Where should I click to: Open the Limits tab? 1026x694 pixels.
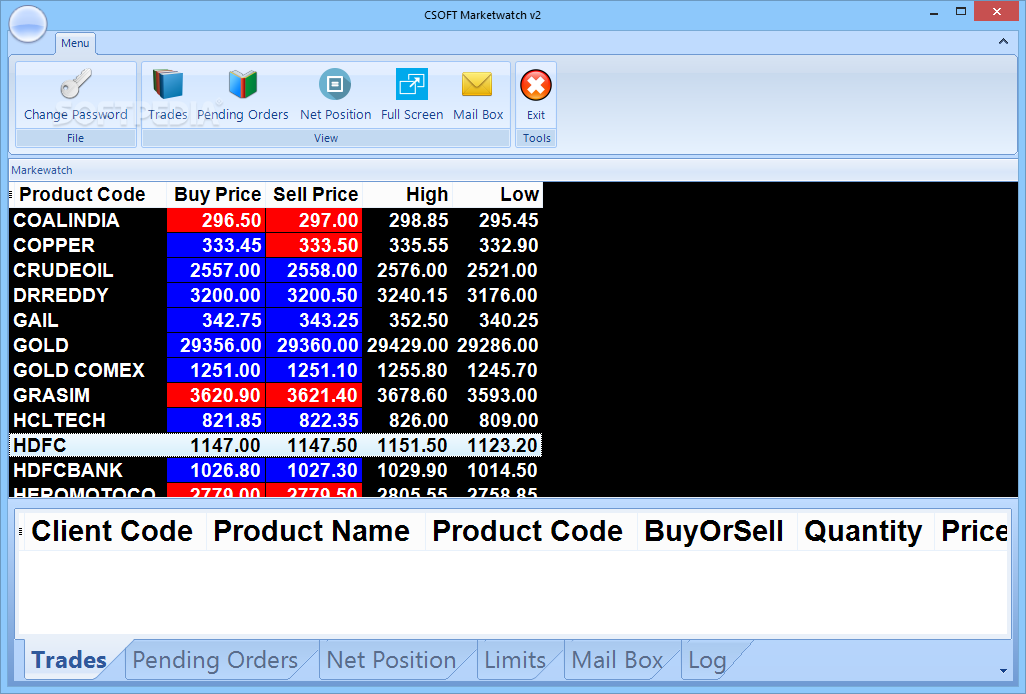(x=515, y=660)
